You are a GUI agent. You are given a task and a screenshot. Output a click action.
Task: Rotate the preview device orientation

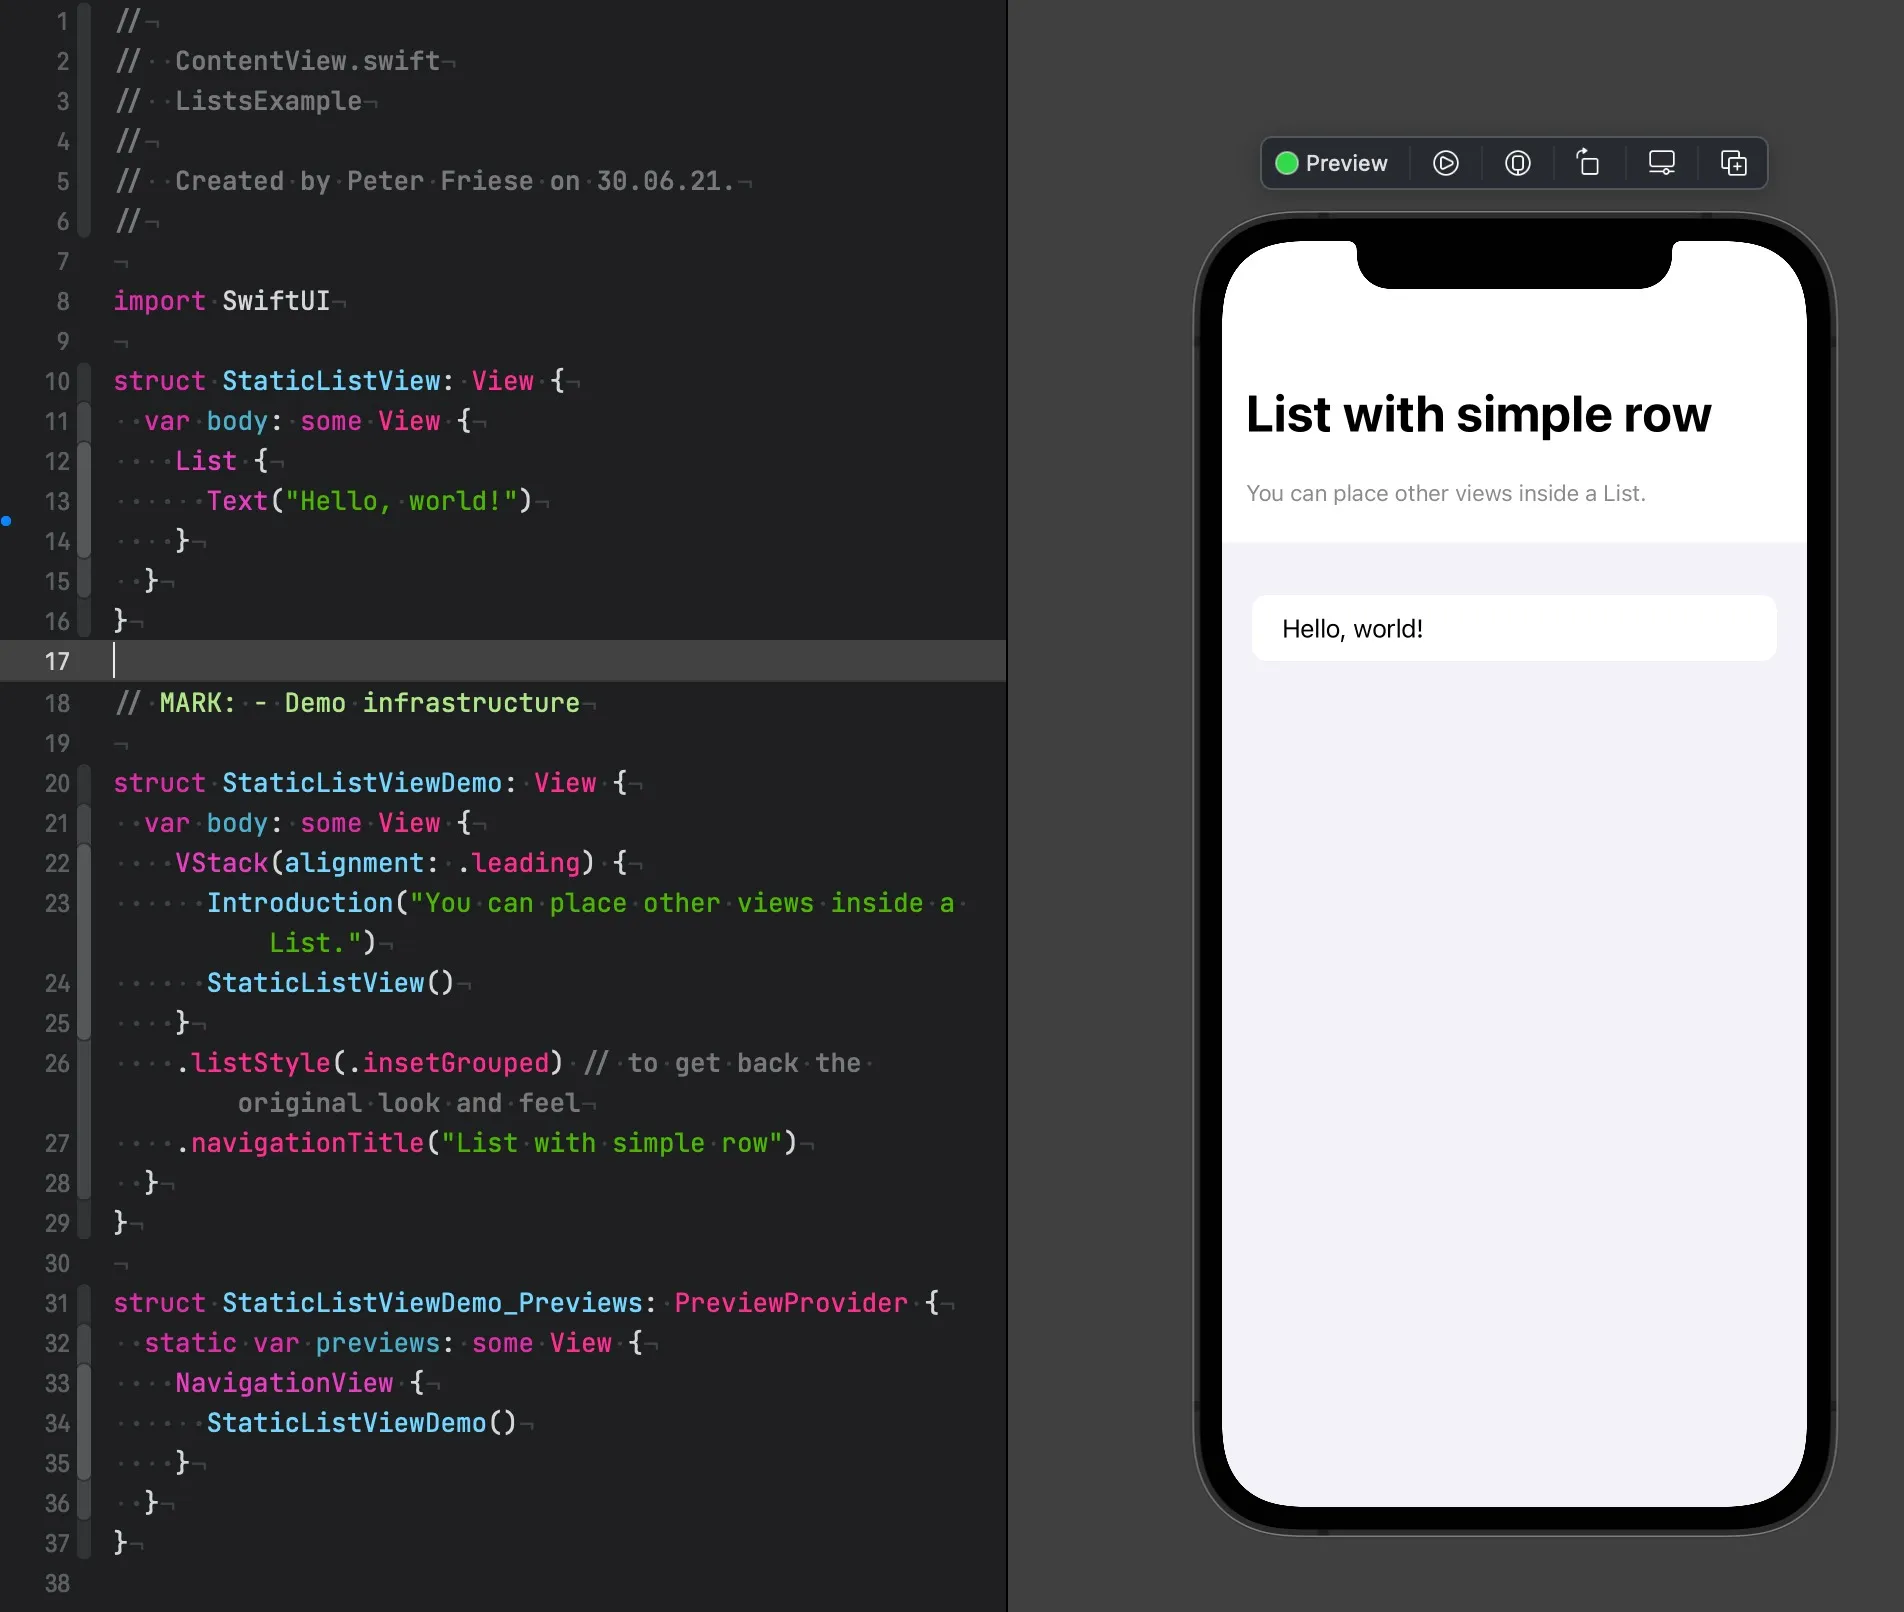coord(1588,163)
